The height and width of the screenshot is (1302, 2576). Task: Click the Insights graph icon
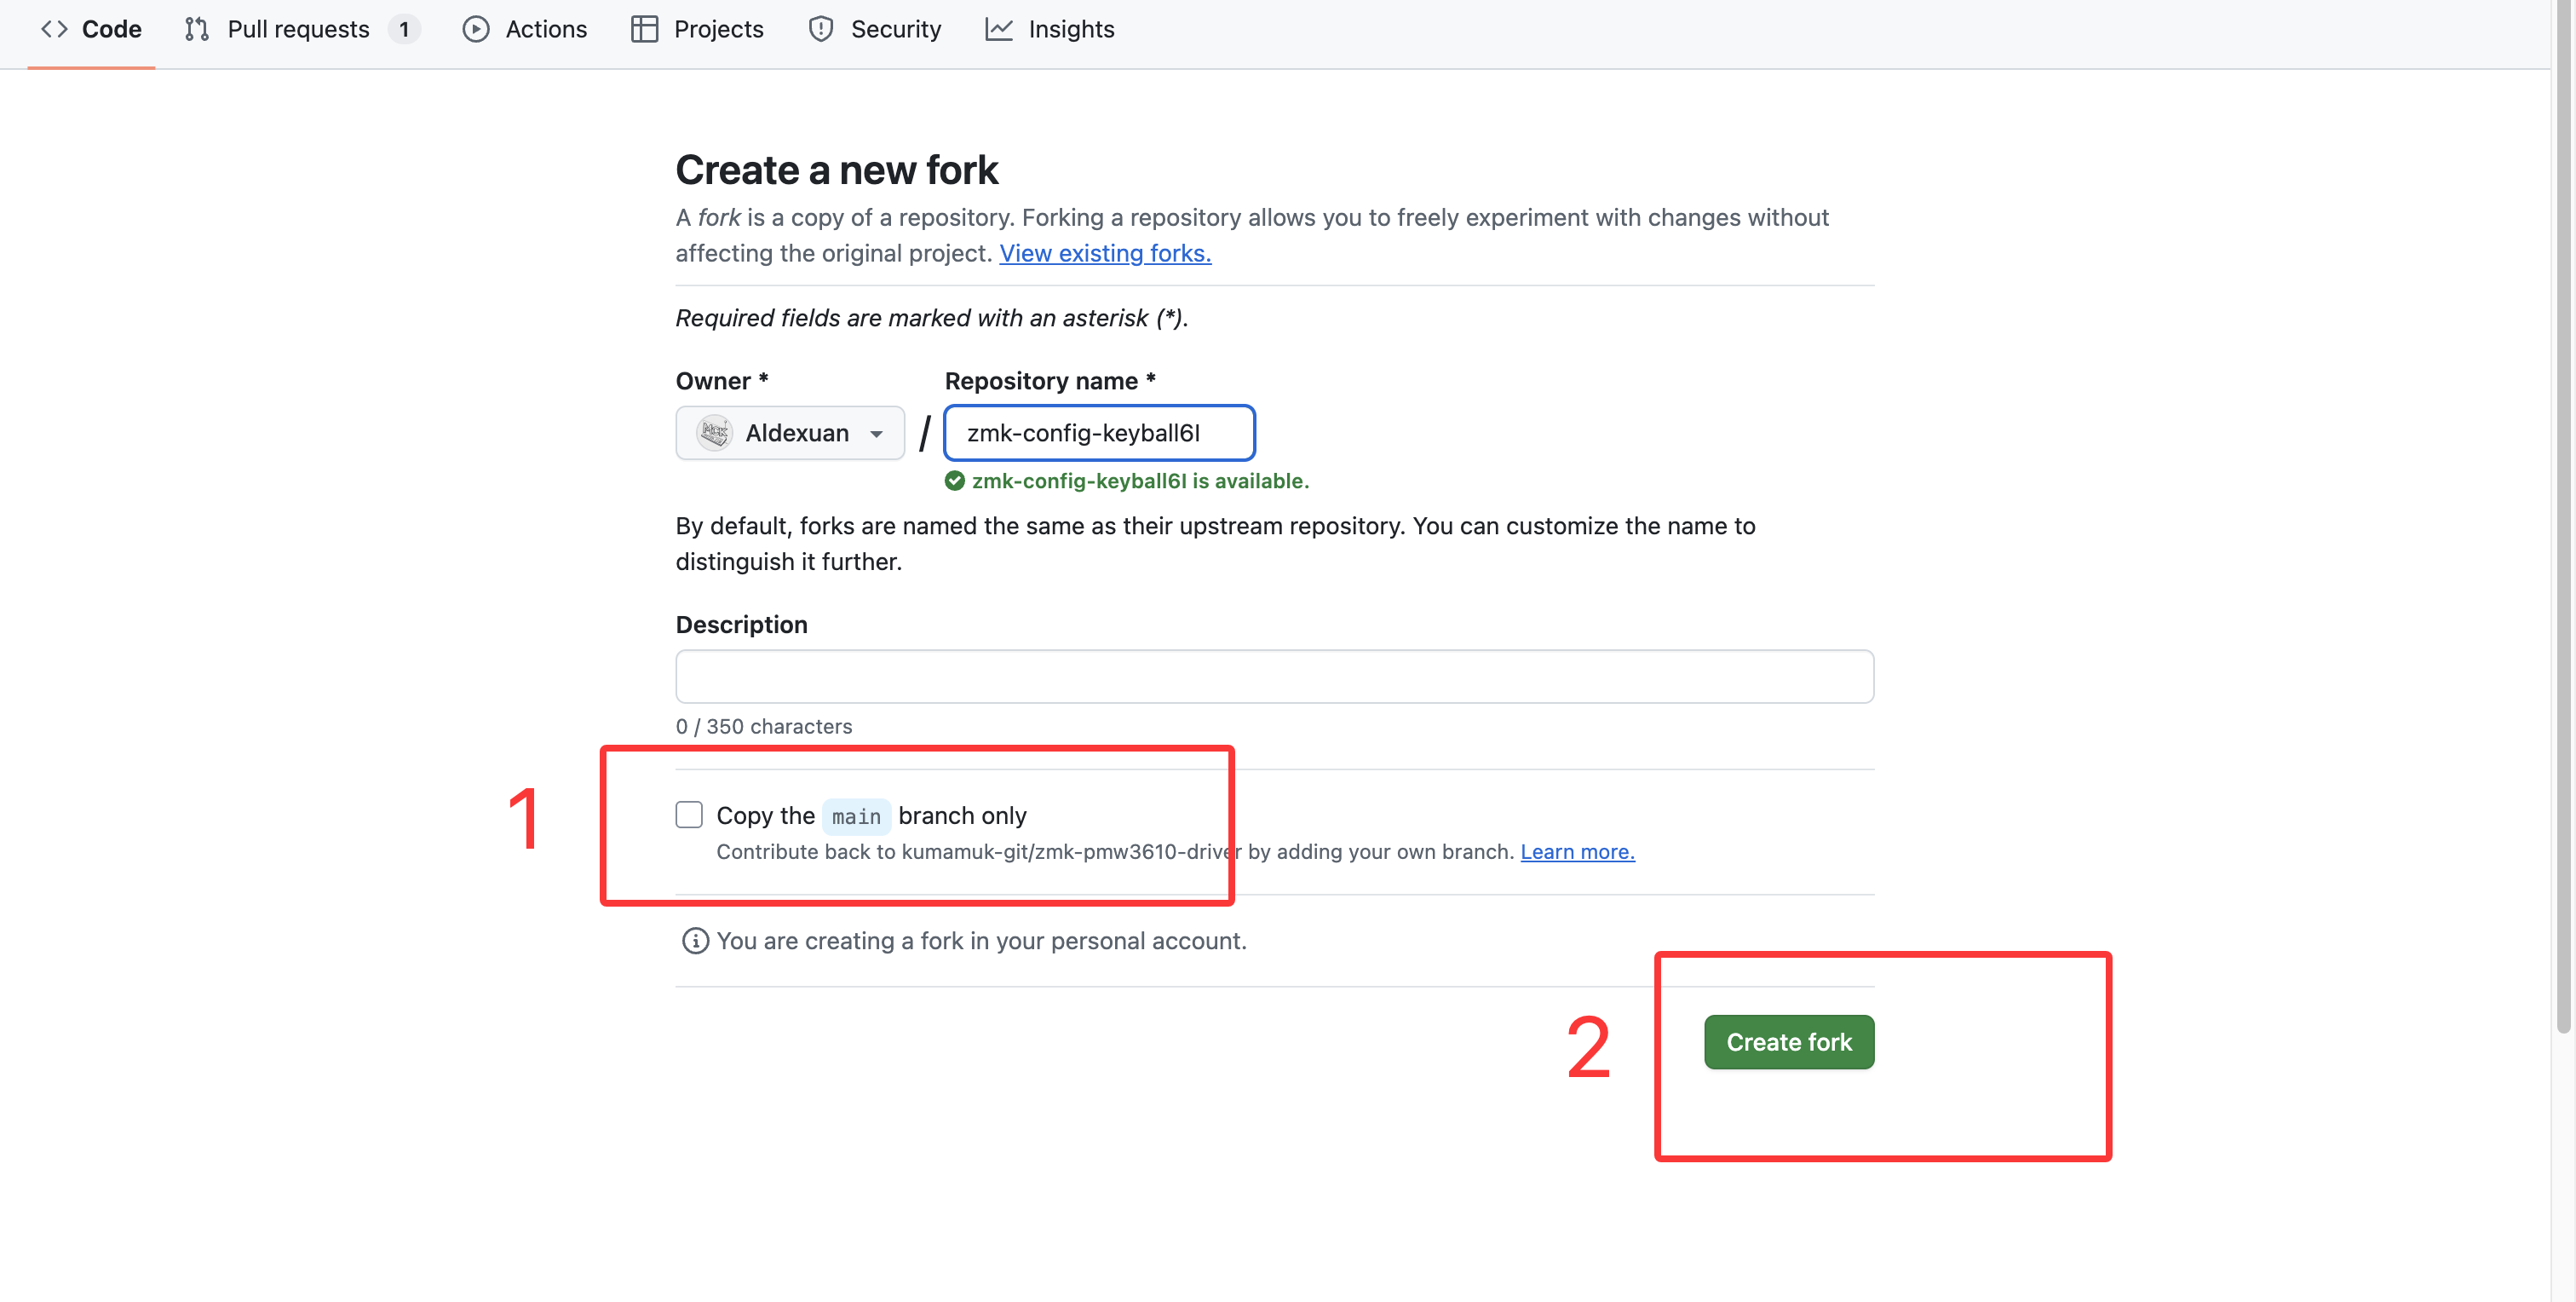coord(999,29)
